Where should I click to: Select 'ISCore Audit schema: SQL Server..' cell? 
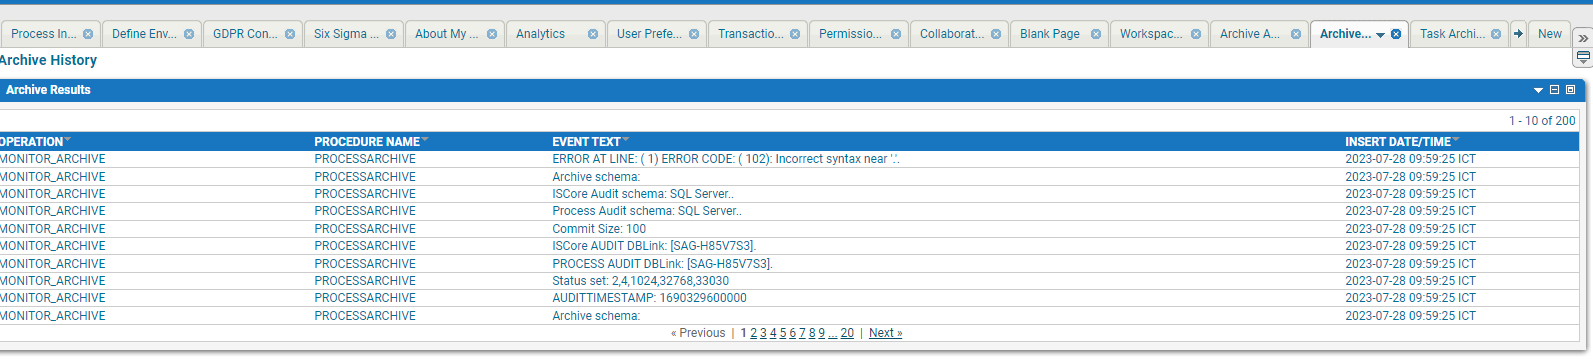pyautogui.click(x=642, y=194)
